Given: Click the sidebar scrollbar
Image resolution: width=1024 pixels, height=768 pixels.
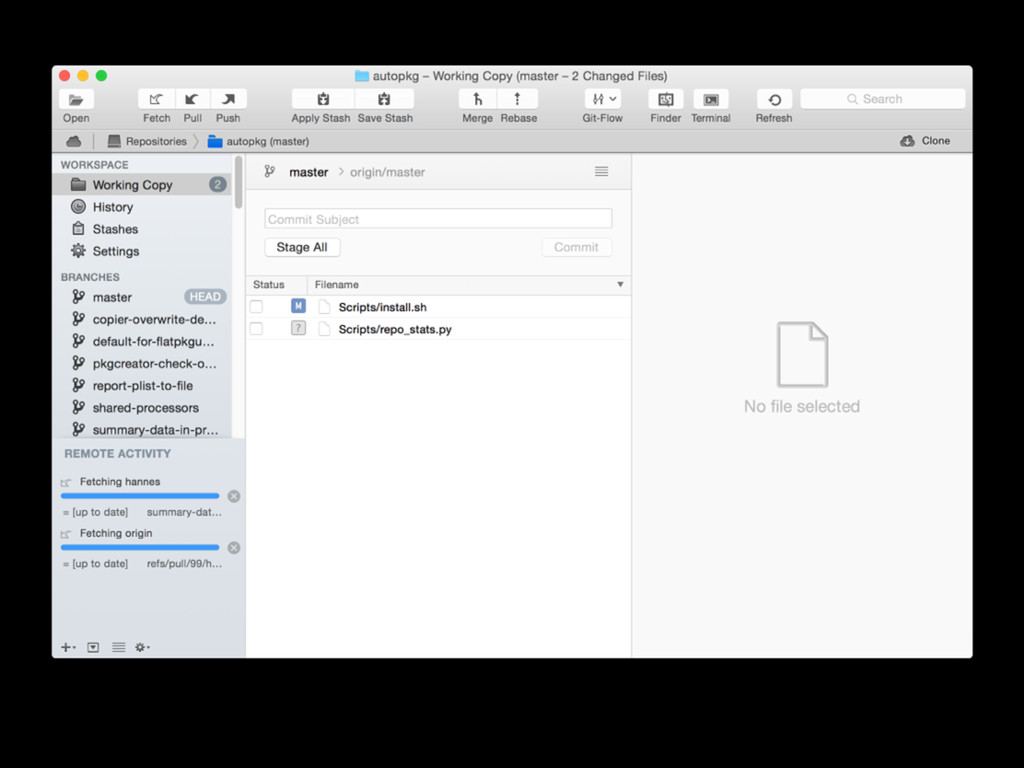Looking at the screenshot, I should point(238,183).
